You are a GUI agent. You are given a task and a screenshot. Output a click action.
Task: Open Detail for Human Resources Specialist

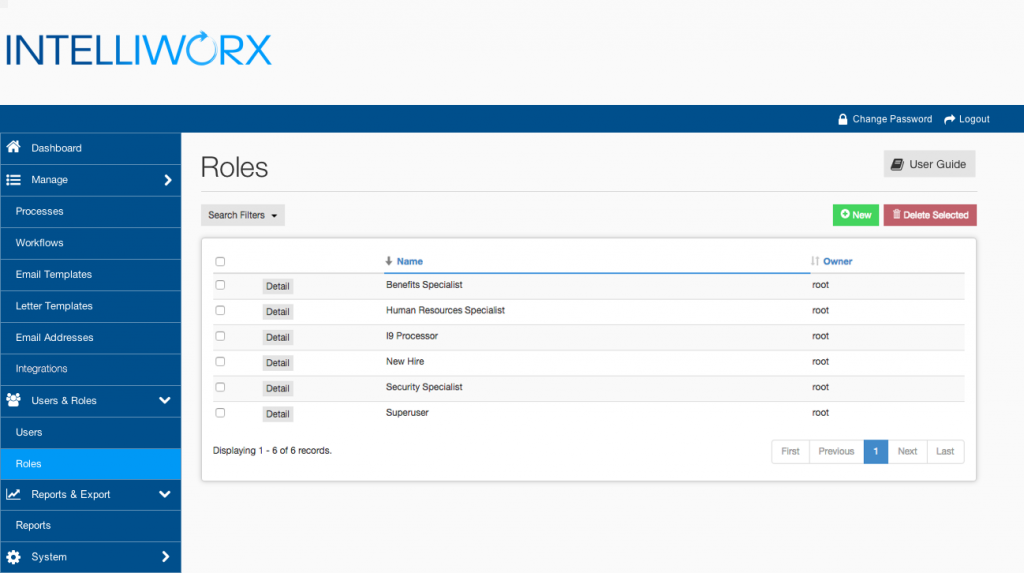tap(278, 312)
